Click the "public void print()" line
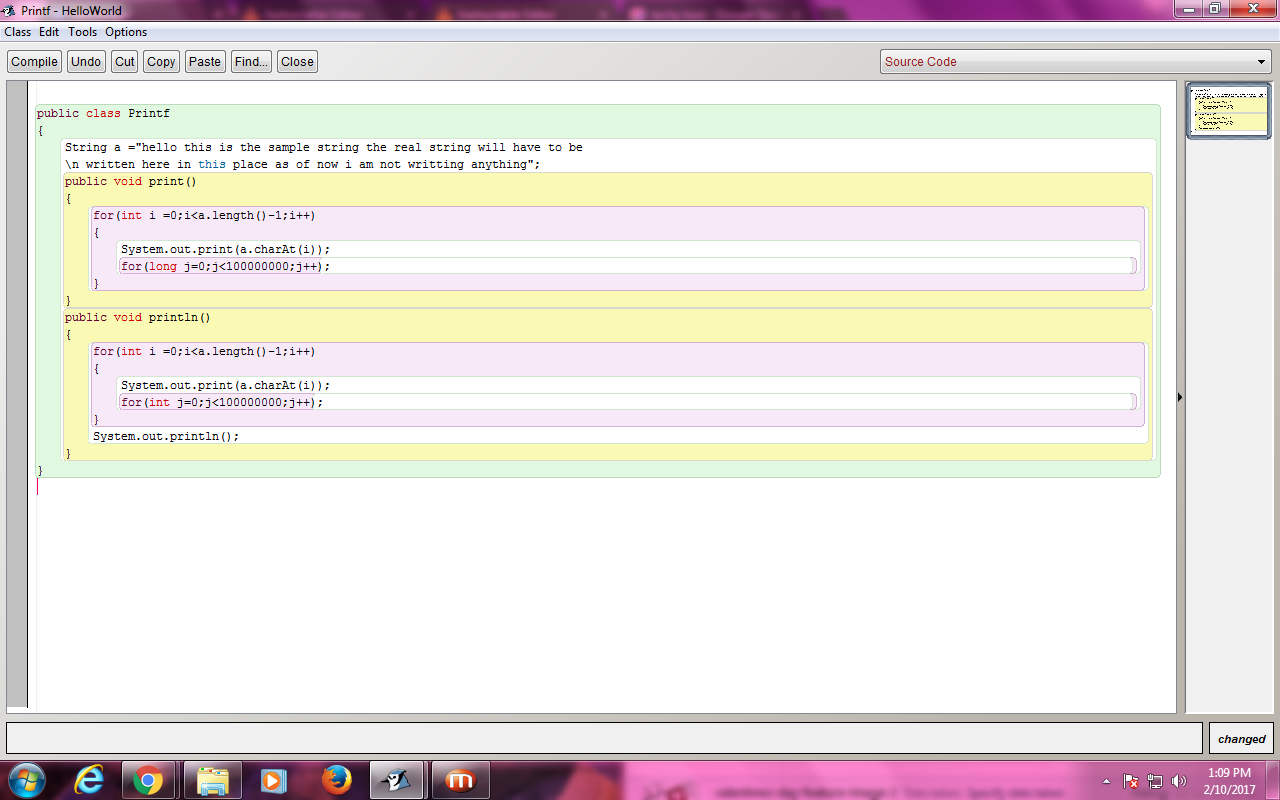Screen dimensions: 1280x800 click(x=131, y=182)
